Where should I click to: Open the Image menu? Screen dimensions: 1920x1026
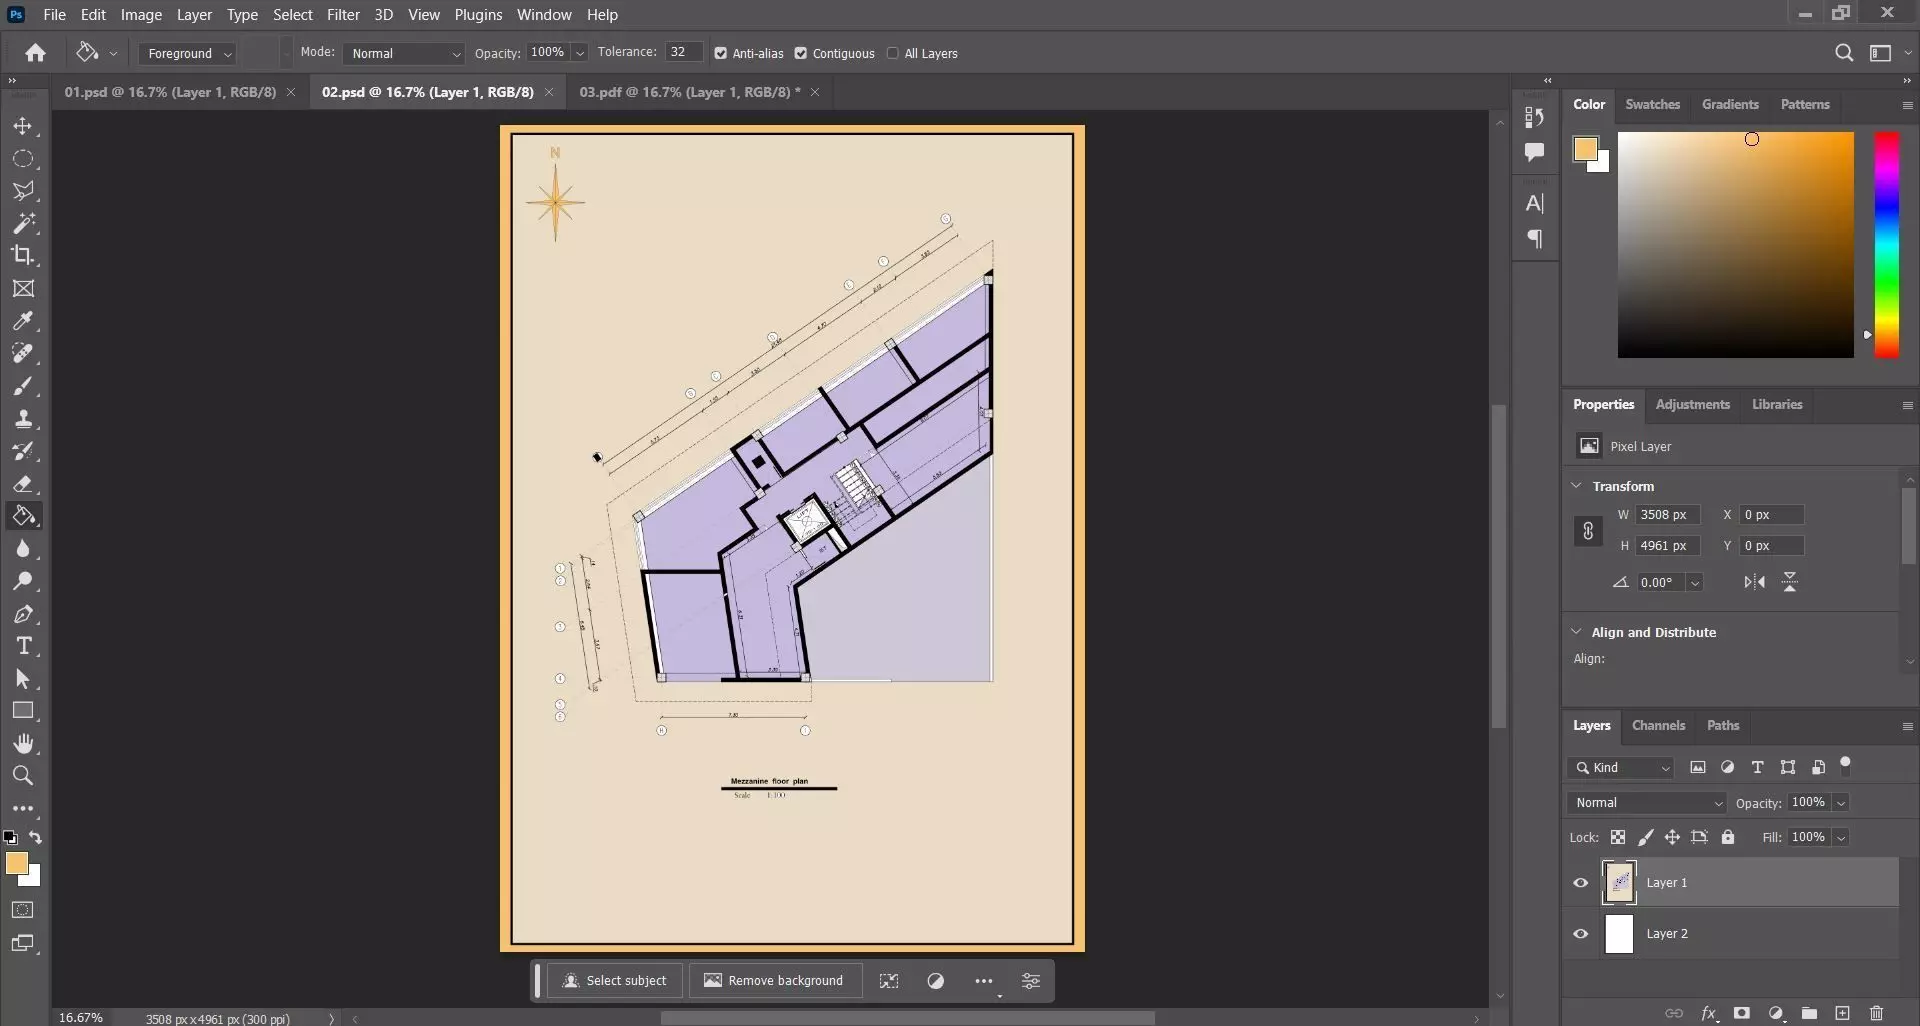click(x=141, y=14)
